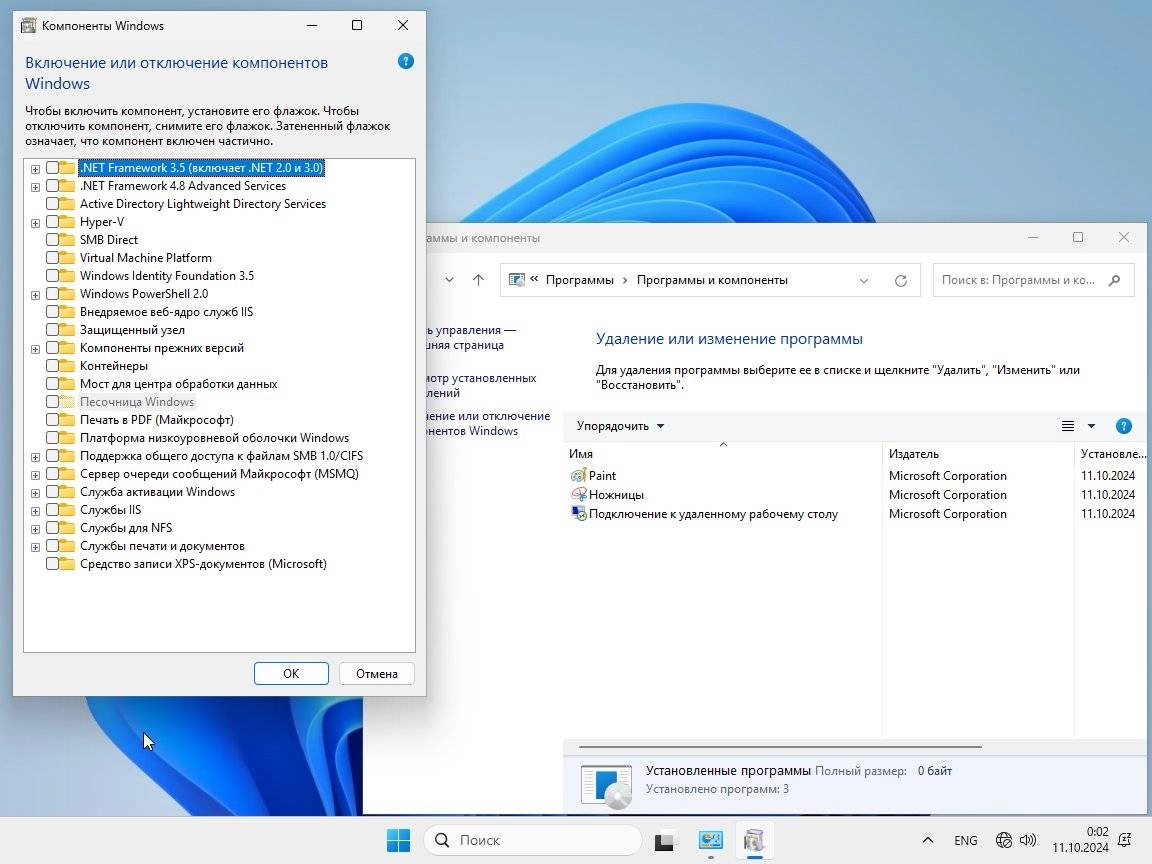Expand the SMB 1.0/CIFS support node

pos(35,457)
